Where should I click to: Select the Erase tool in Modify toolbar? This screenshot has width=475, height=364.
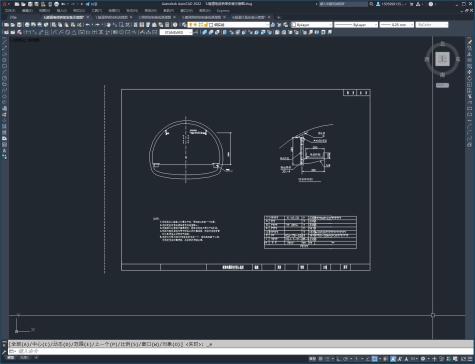coord(469,42)
